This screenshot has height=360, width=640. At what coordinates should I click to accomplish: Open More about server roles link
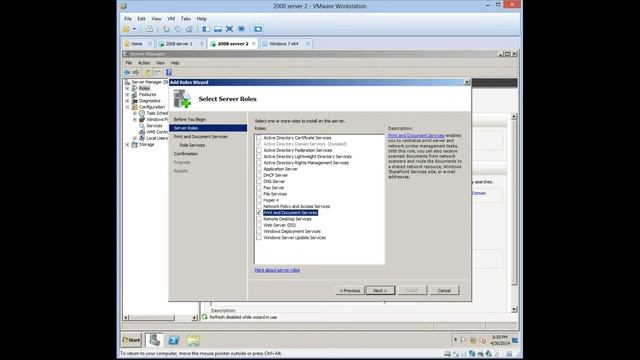tap(277, 270)
